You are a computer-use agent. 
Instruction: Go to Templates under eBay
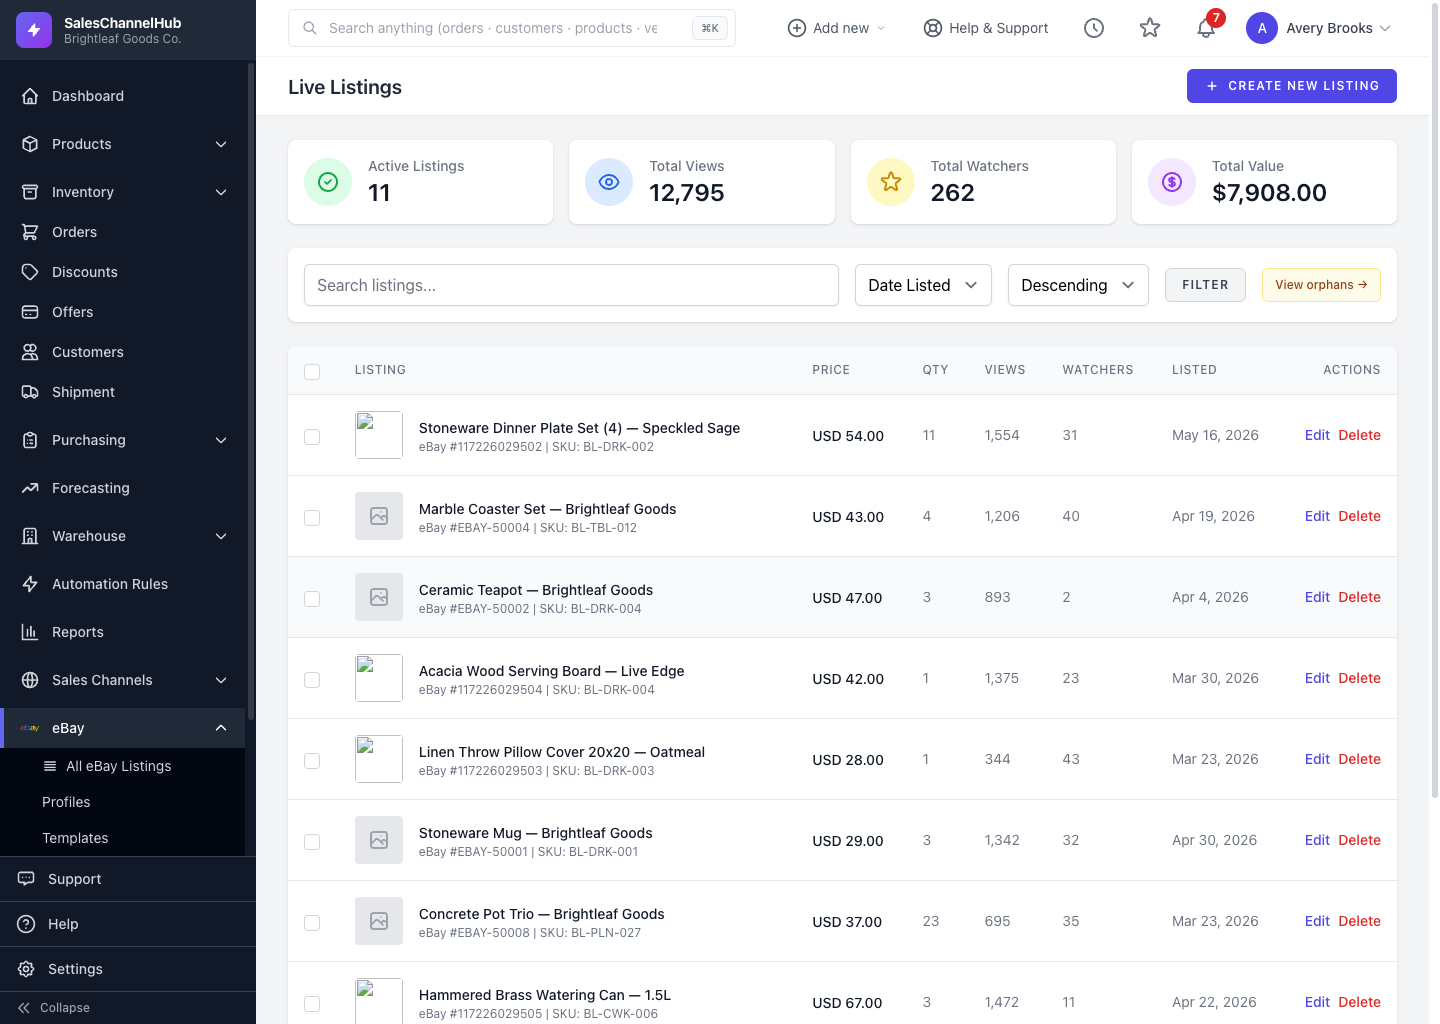point(75,838)
